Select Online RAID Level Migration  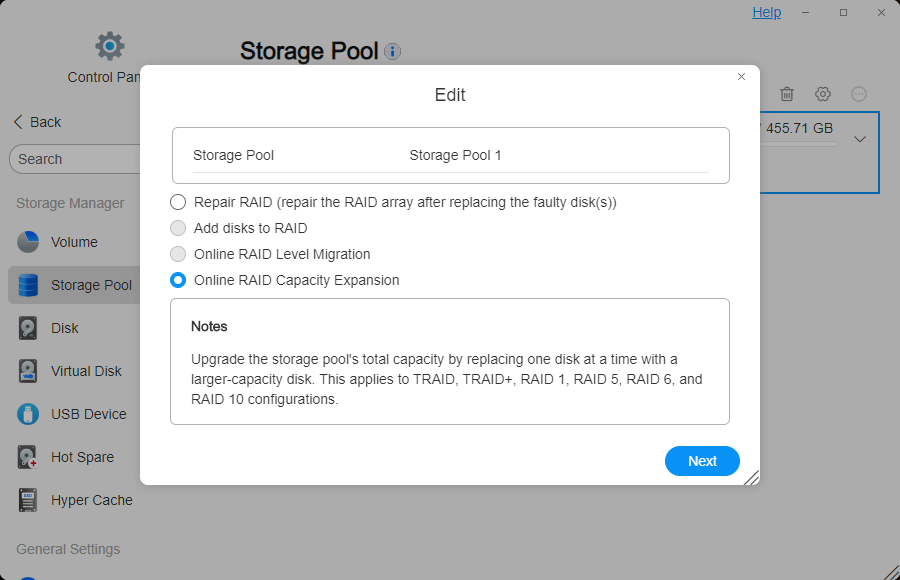tap(177, 254)
